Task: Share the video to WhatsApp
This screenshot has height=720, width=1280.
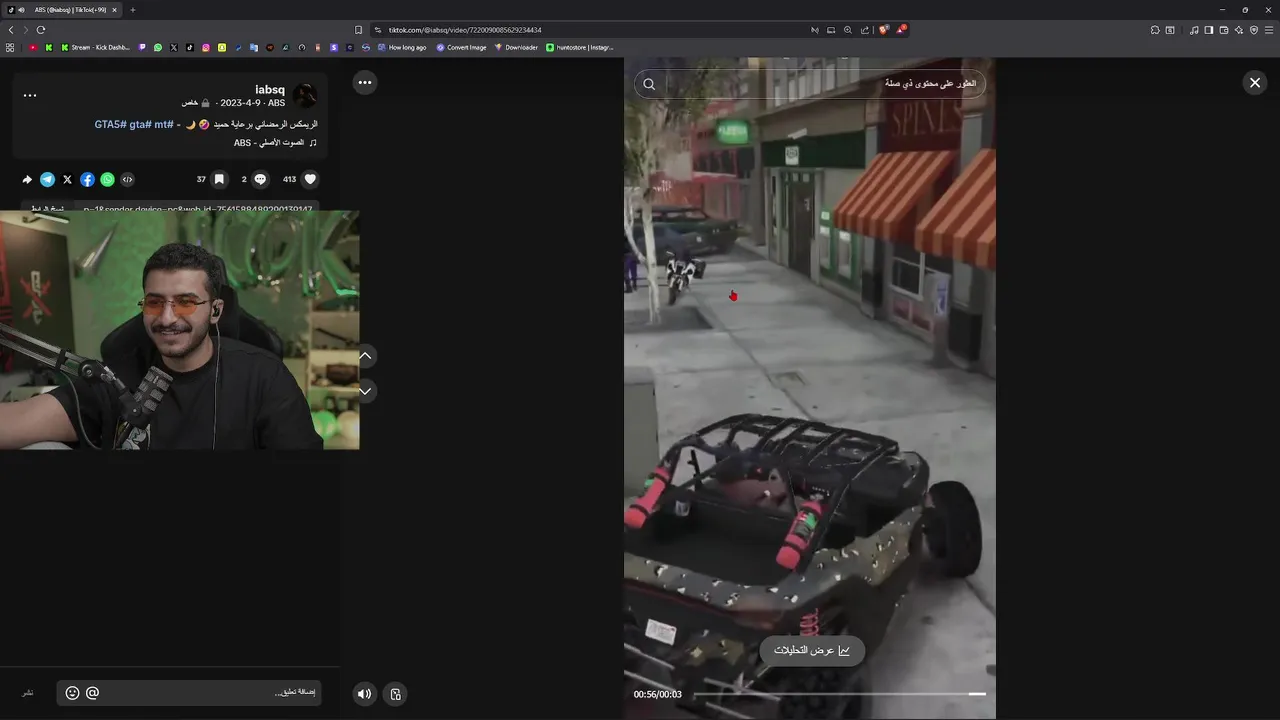Action: point(107,179)
